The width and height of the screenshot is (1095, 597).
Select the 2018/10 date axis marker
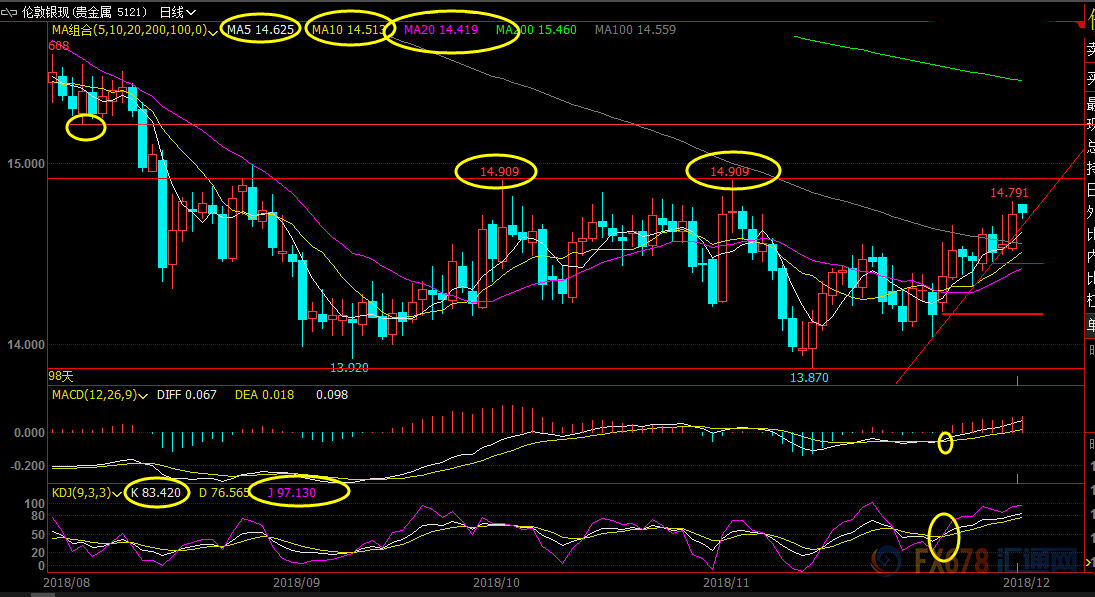[497, 581]
